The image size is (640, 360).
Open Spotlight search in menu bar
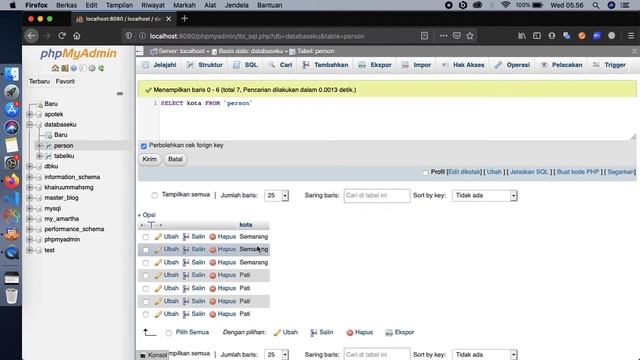[x=596, y=5]
